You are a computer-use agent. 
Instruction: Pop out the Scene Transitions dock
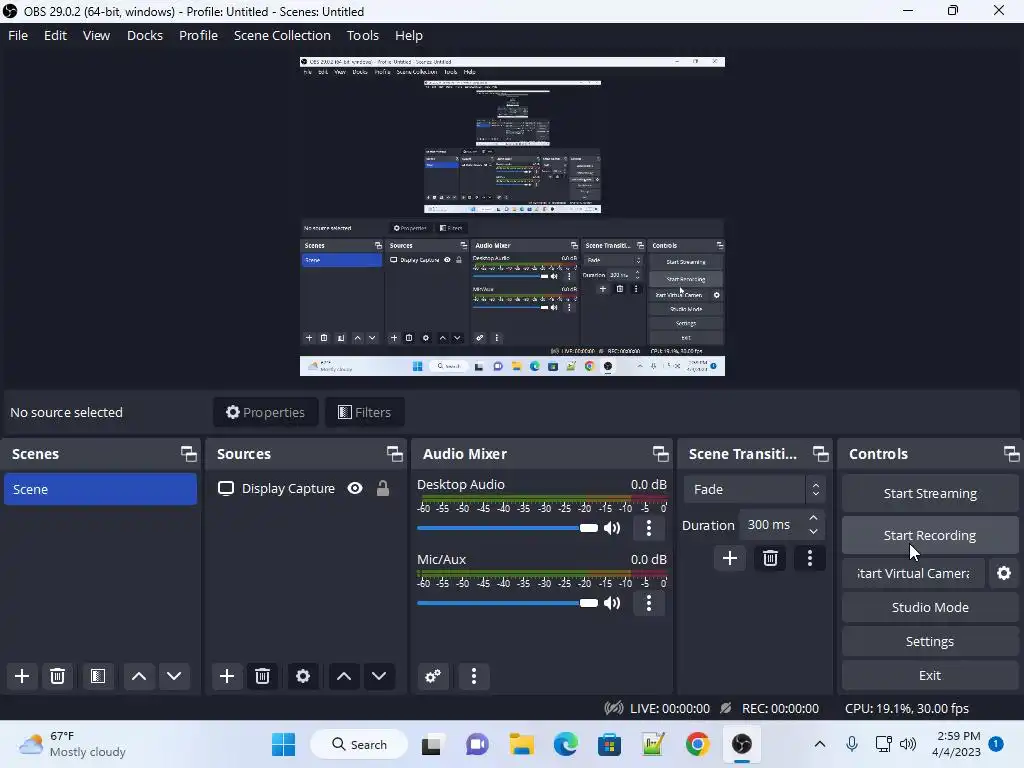(820, 454)
